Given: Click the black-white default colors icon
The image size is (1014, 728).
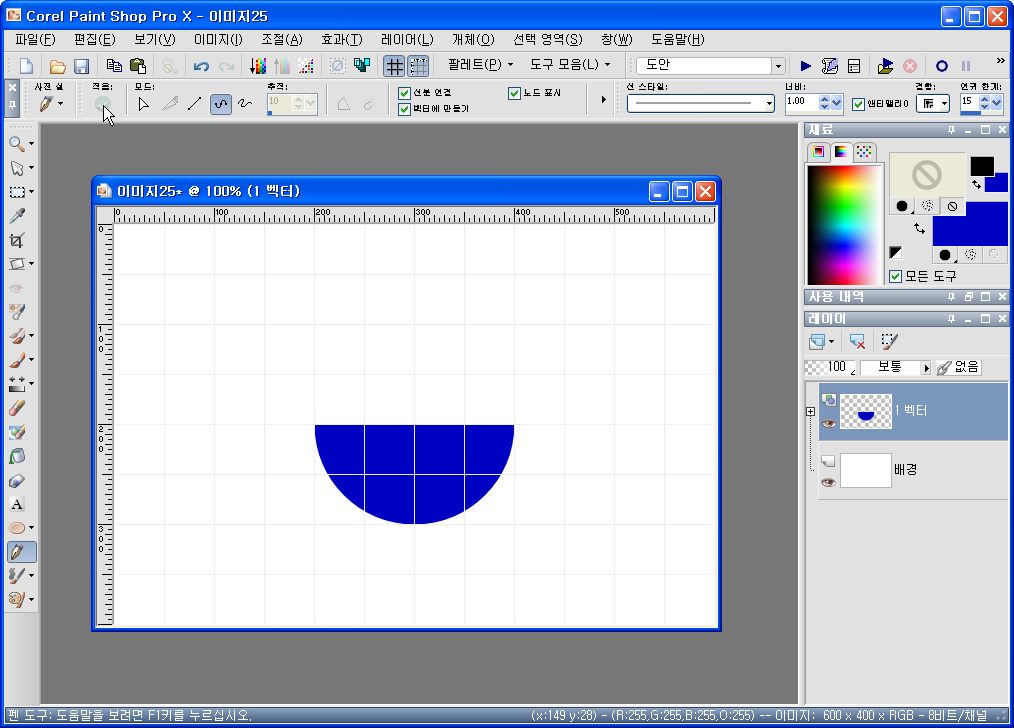Looking at the screenshot, I should point(896,253).
